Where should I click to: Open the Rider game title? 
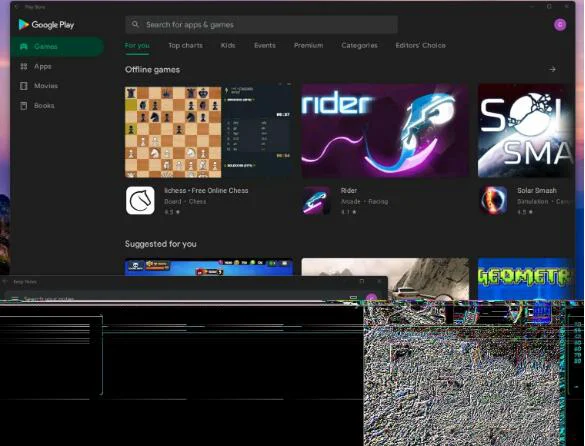(x=348, y=190)
